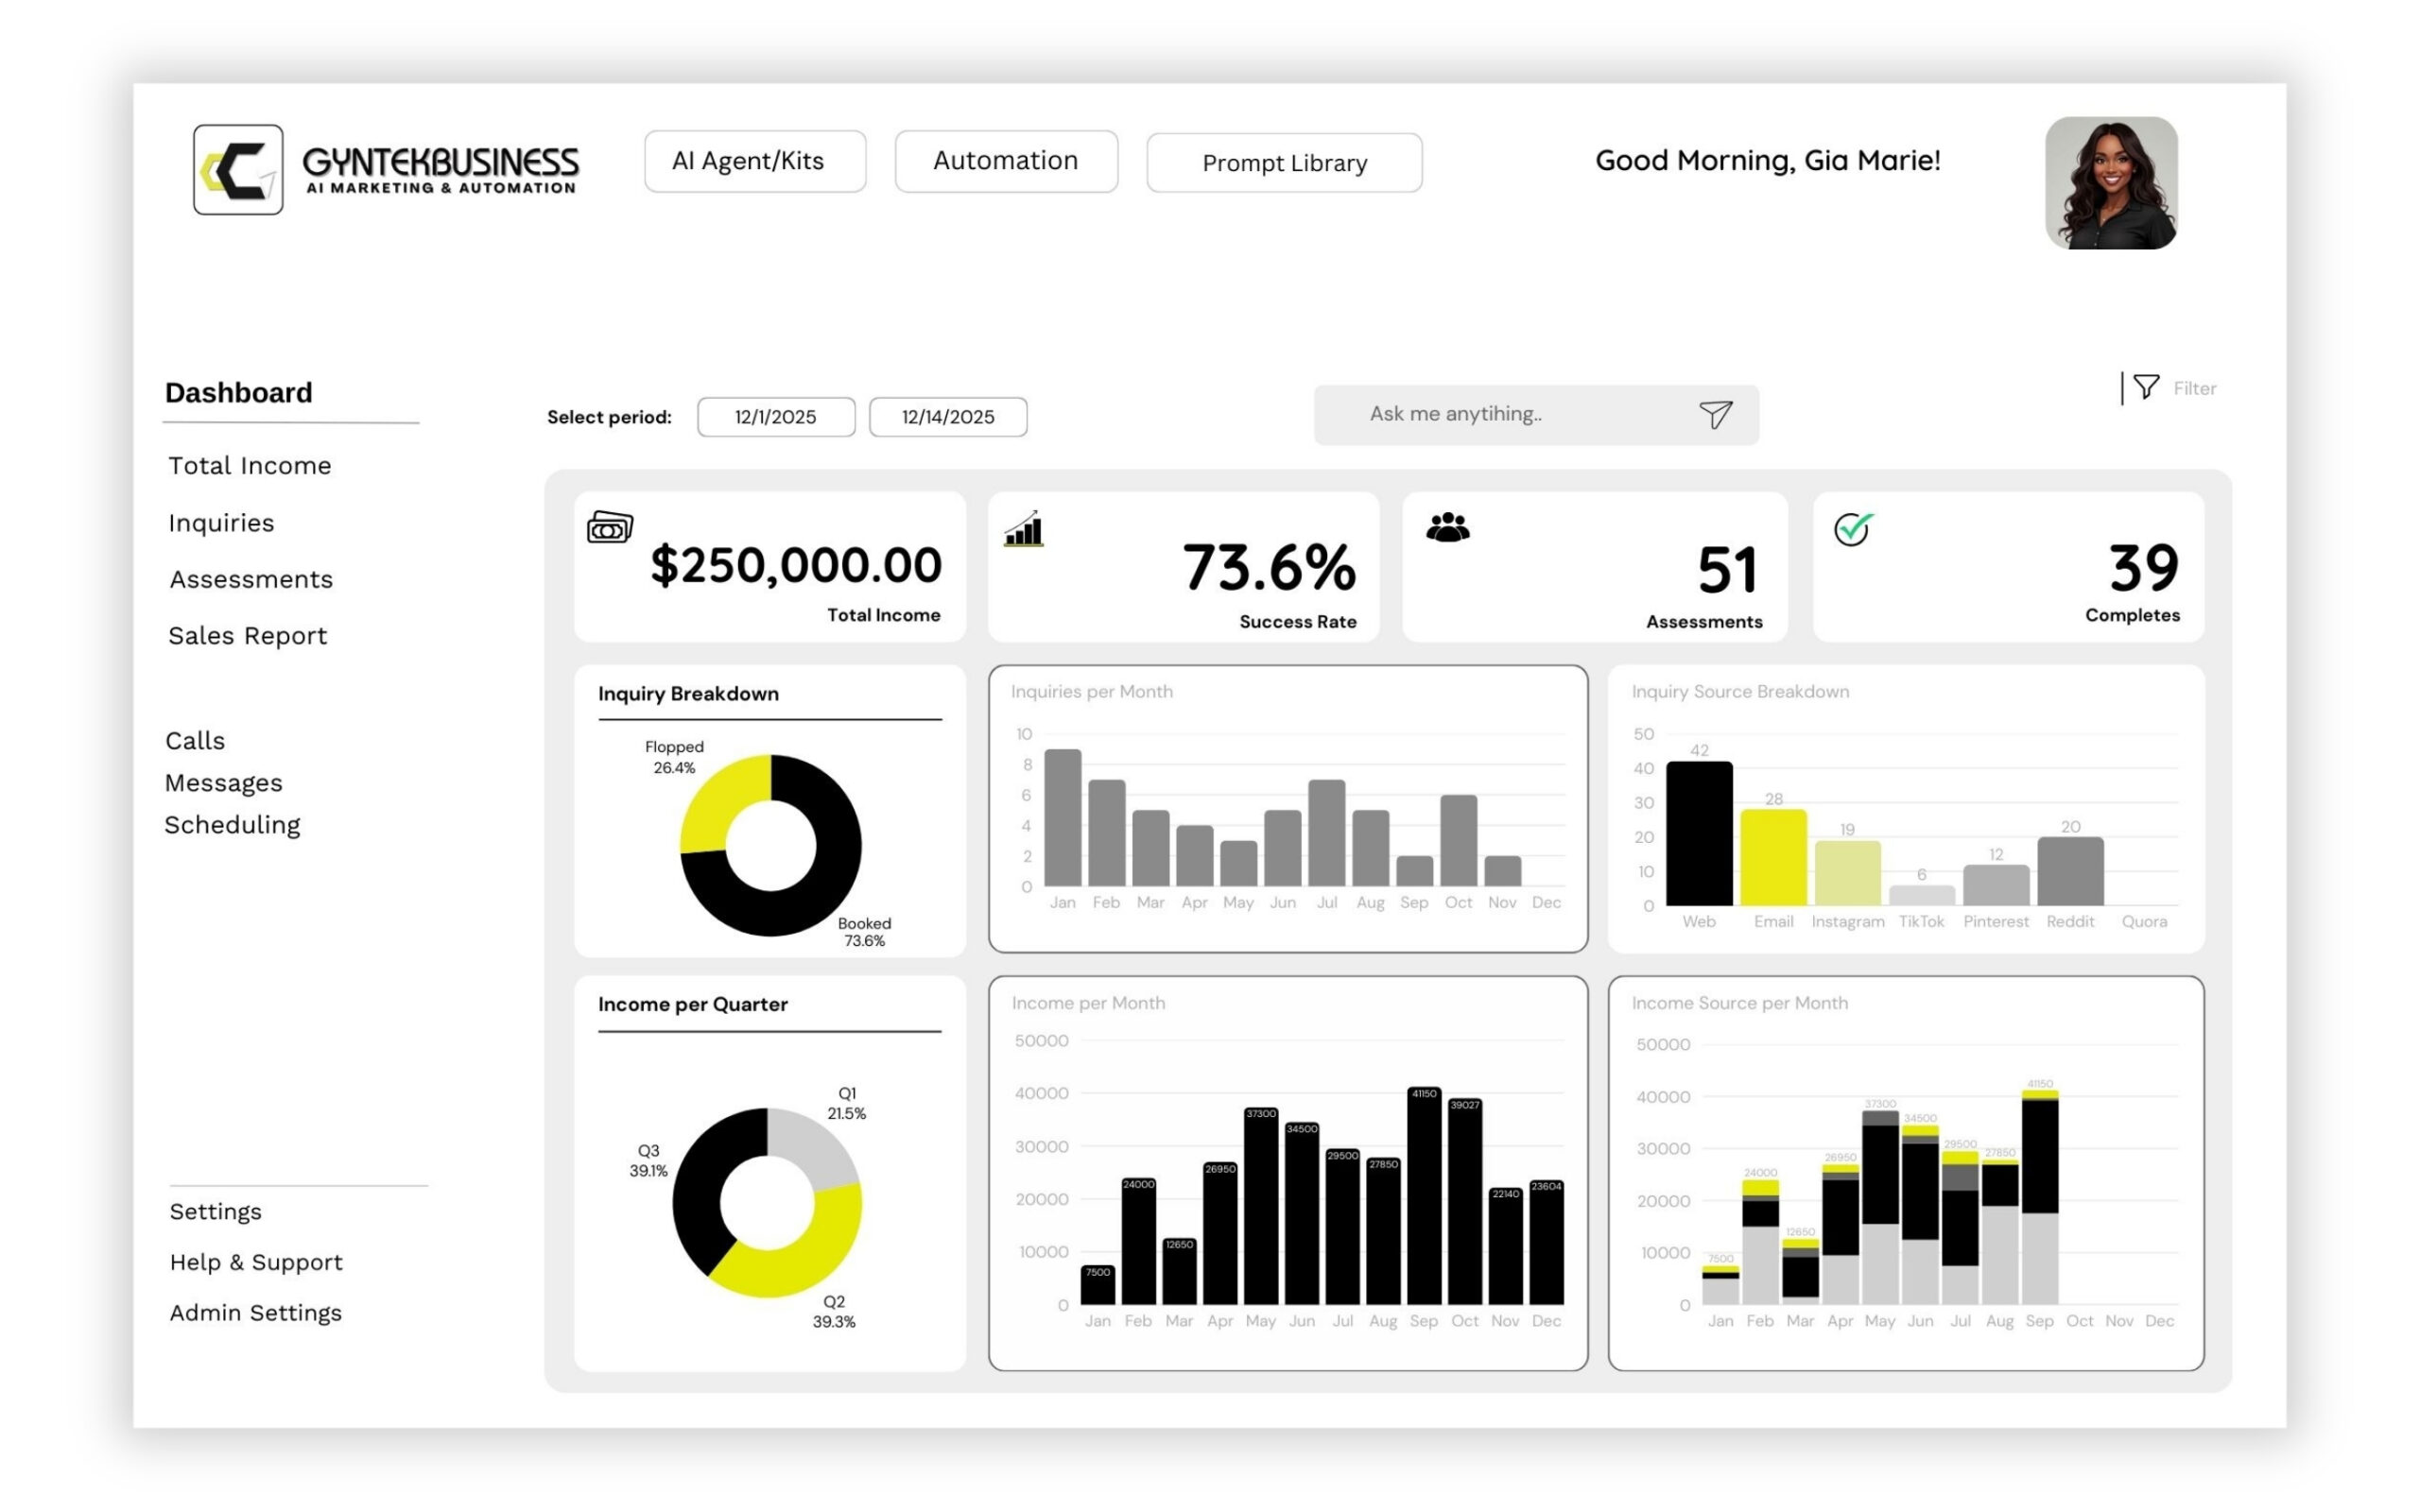This screenshot has width=2420, height=1512.
Task: Select the yellow Flopped segment in Inquiry Breakdown
Action: 714,800
